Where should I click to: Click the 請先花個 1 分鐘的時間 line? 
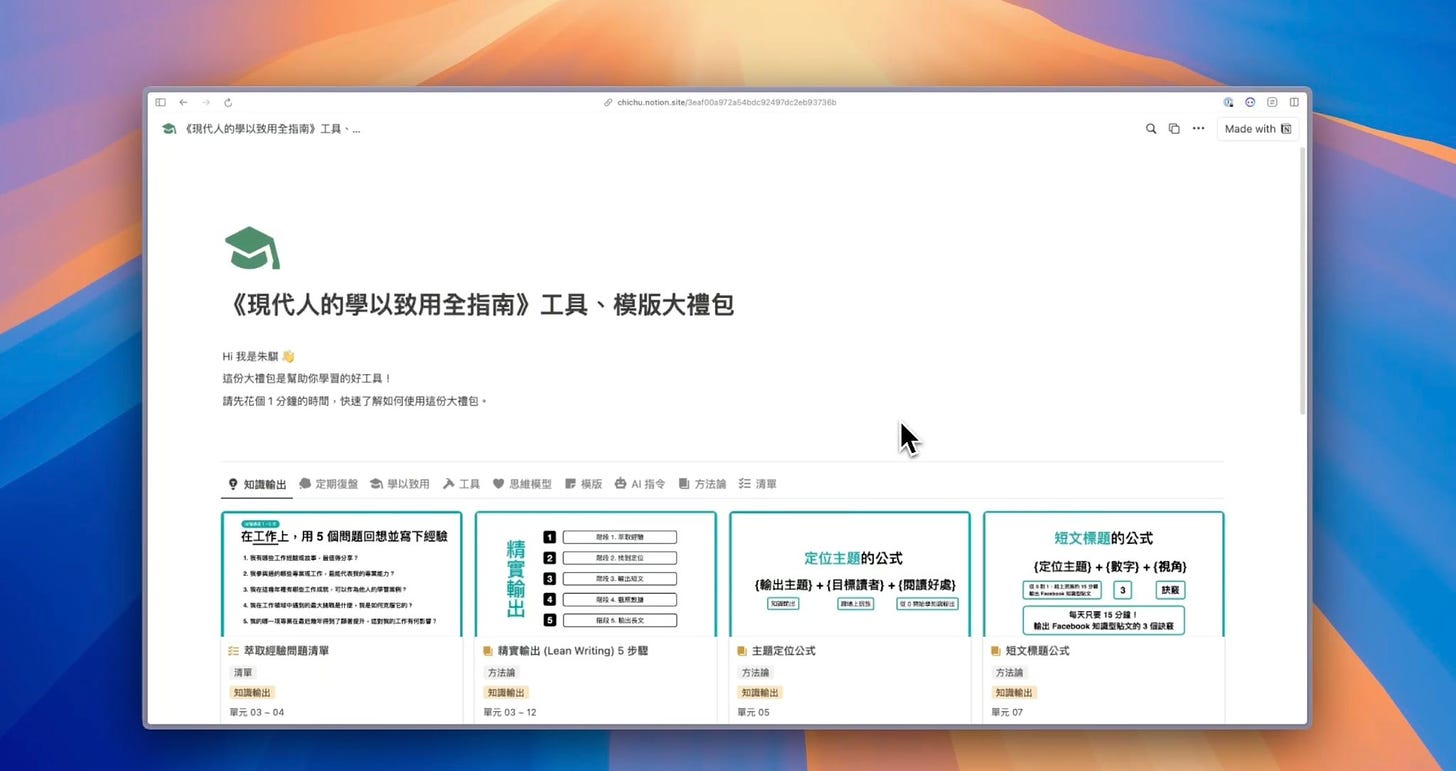coord(355,400)
